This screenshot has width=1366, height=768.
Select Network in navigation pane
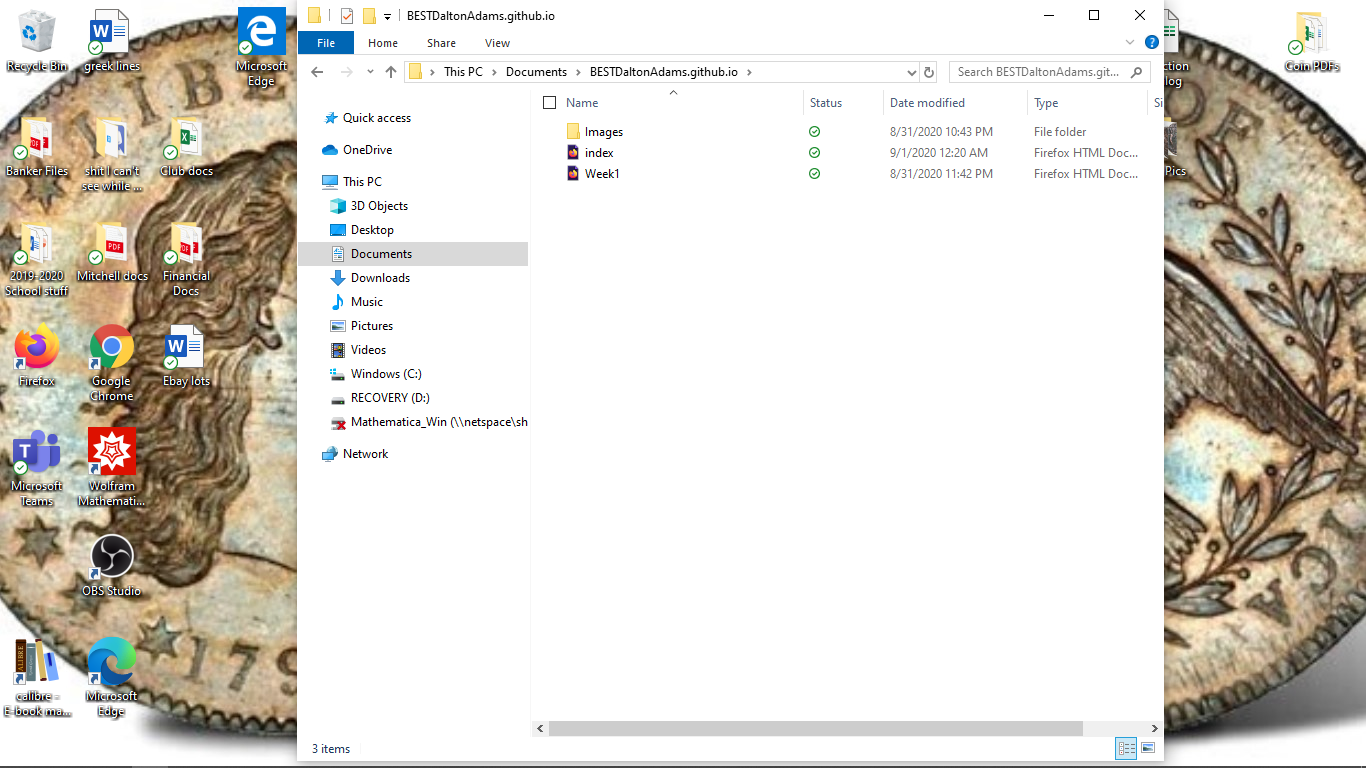point(365,454)
